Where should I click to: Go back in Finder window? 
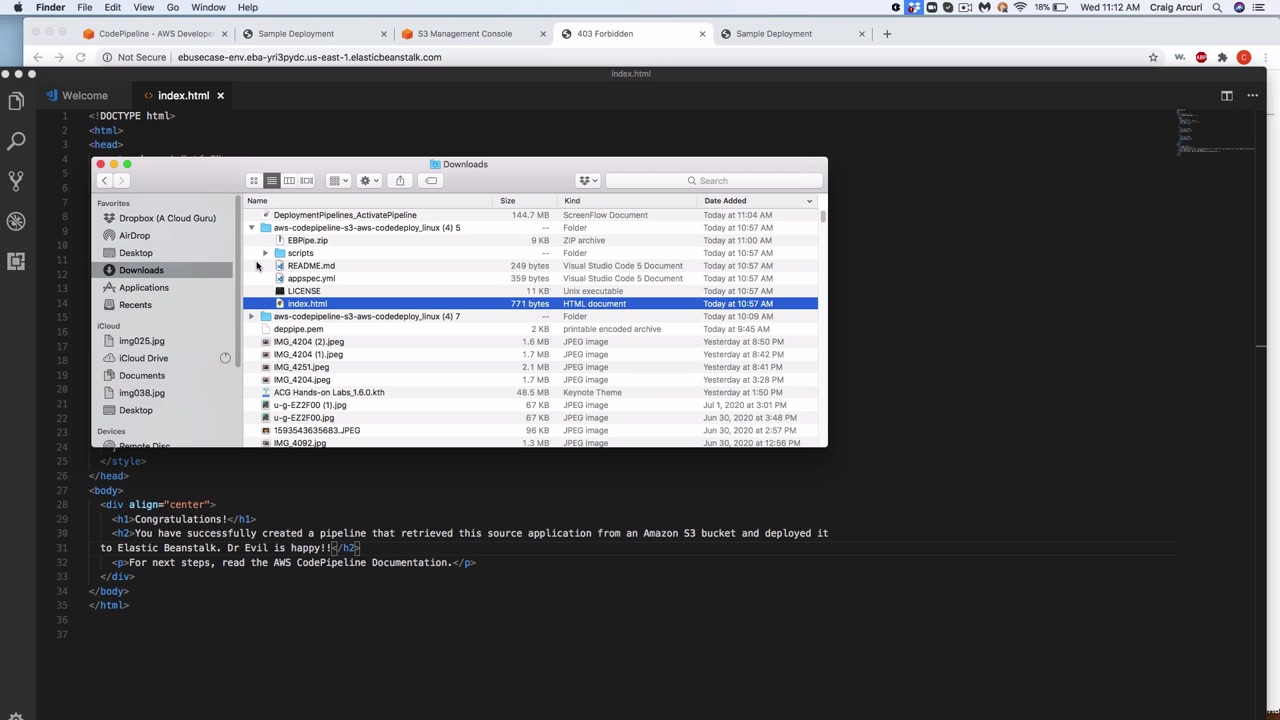[104, 181]
